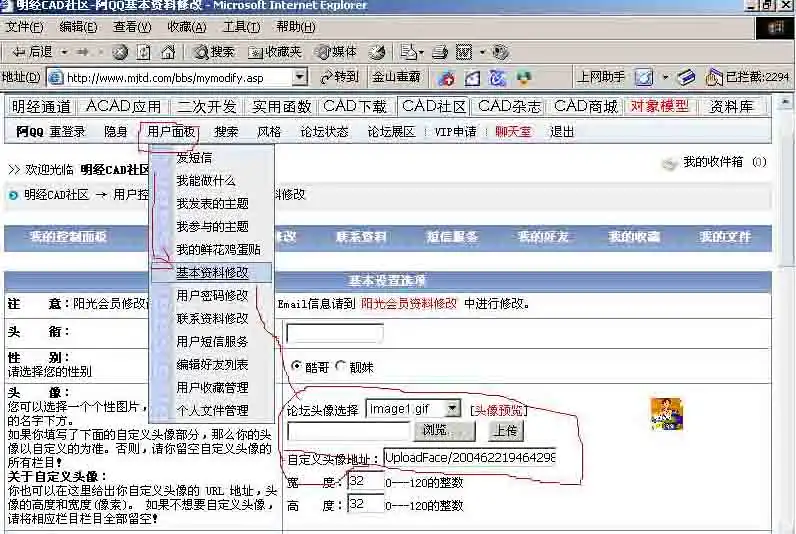Choose 基本资料修改 in dropdown menu
The height and width of the screenshot is (534, 796).
point(212,273)
